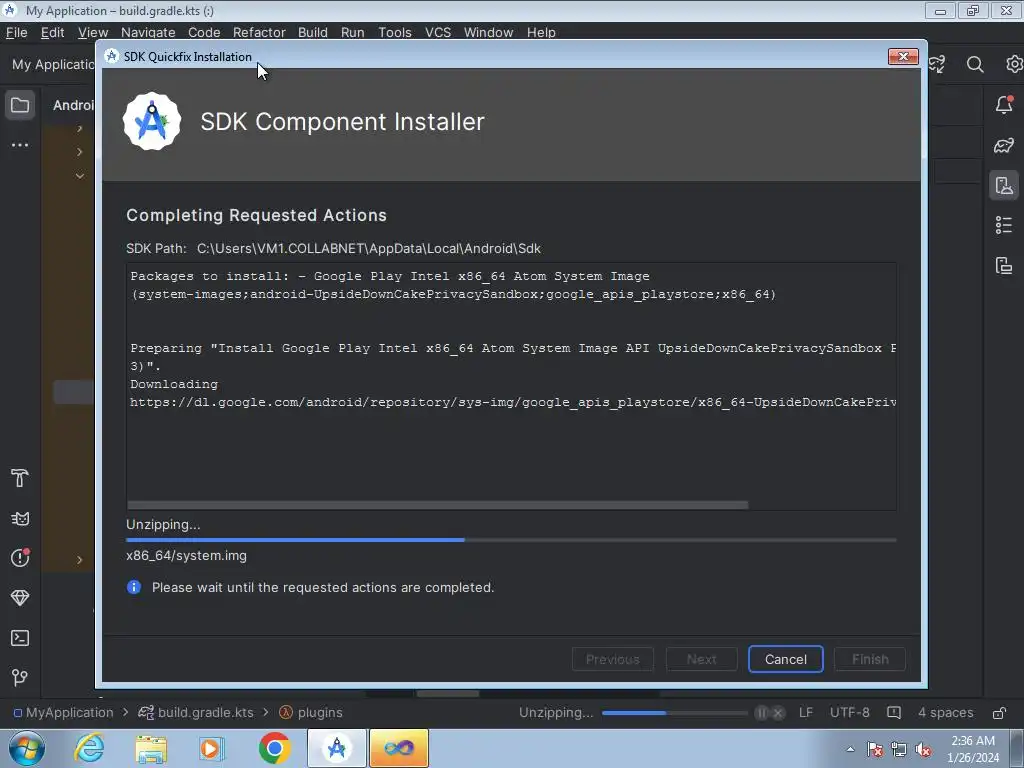This screenshot has width=1024, height=768.
Task: Open Chrome from taskbar
Action: [274, 748]
